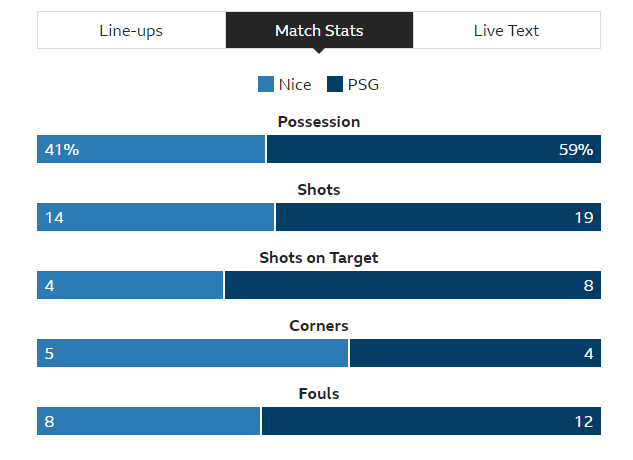Select PSG's 19 shots bar
633x460 pixels.
[x=438, y=217]
